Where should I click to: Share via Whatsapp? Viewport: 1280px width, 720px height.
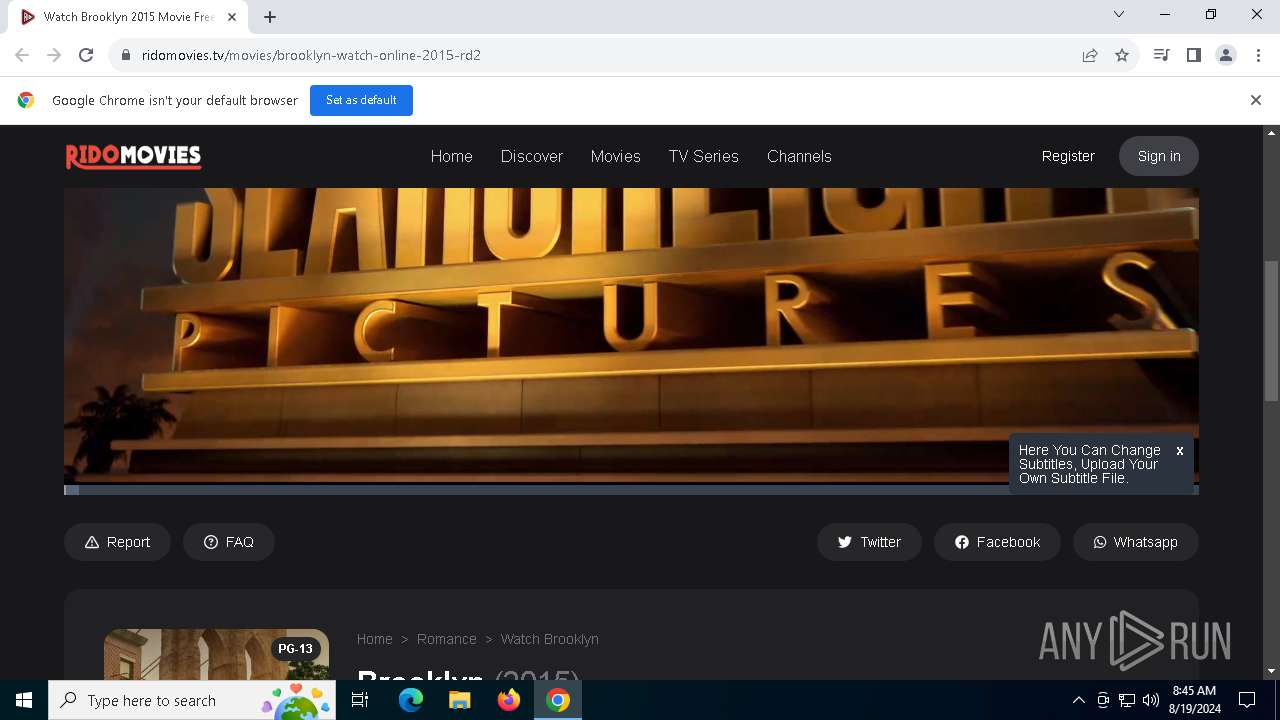point(1135,542)
